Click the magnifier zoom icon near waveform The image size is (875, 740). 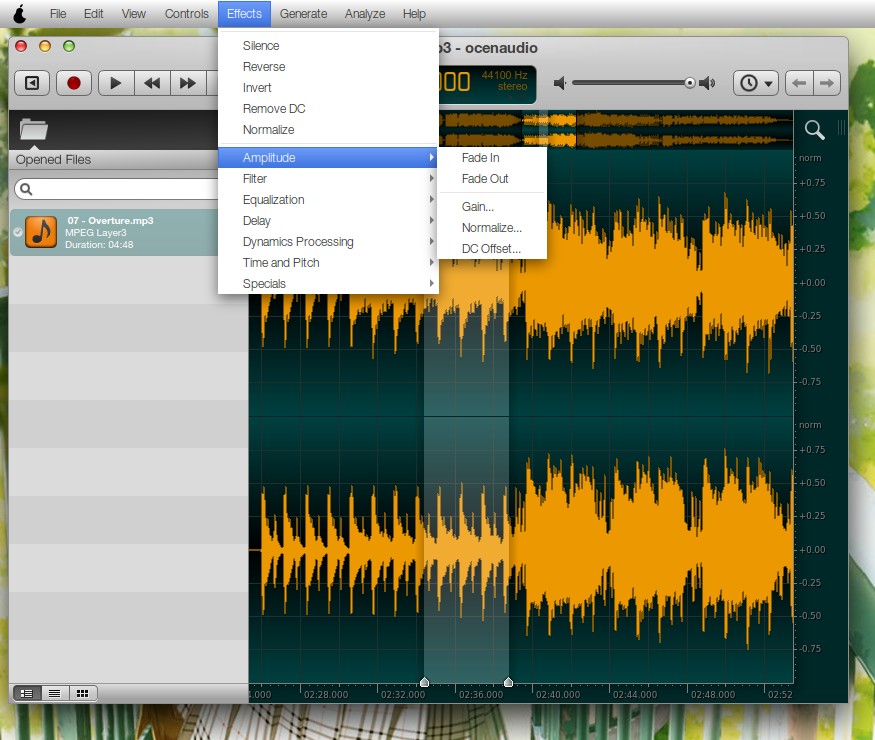(x=814, y=129)
